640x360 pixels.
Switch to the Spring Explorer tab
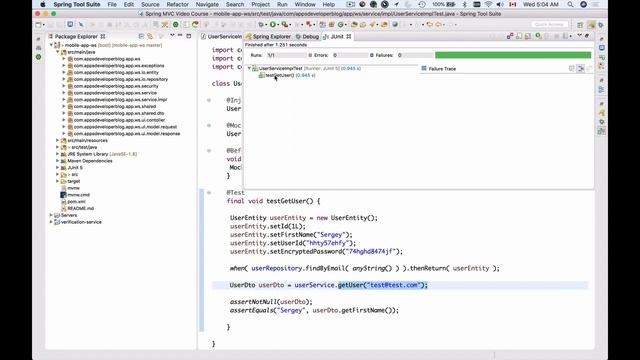269,36
